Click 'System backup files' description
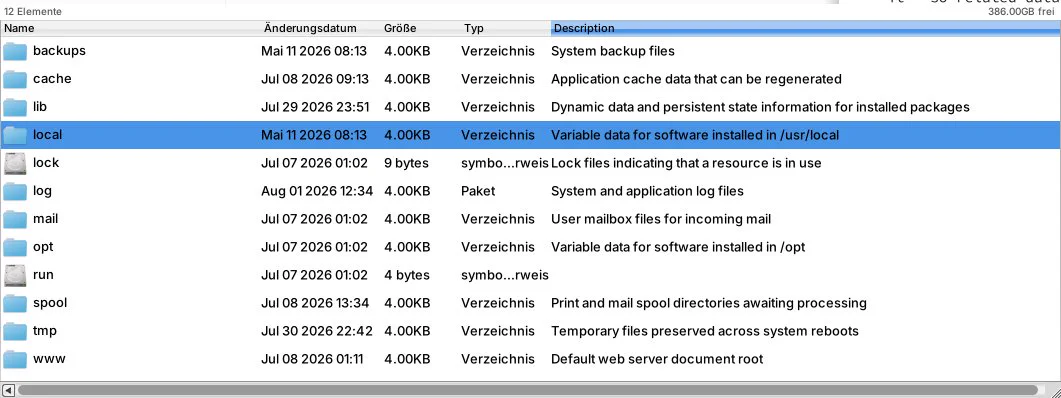The image size is (1061, 398). coord(612,51)
